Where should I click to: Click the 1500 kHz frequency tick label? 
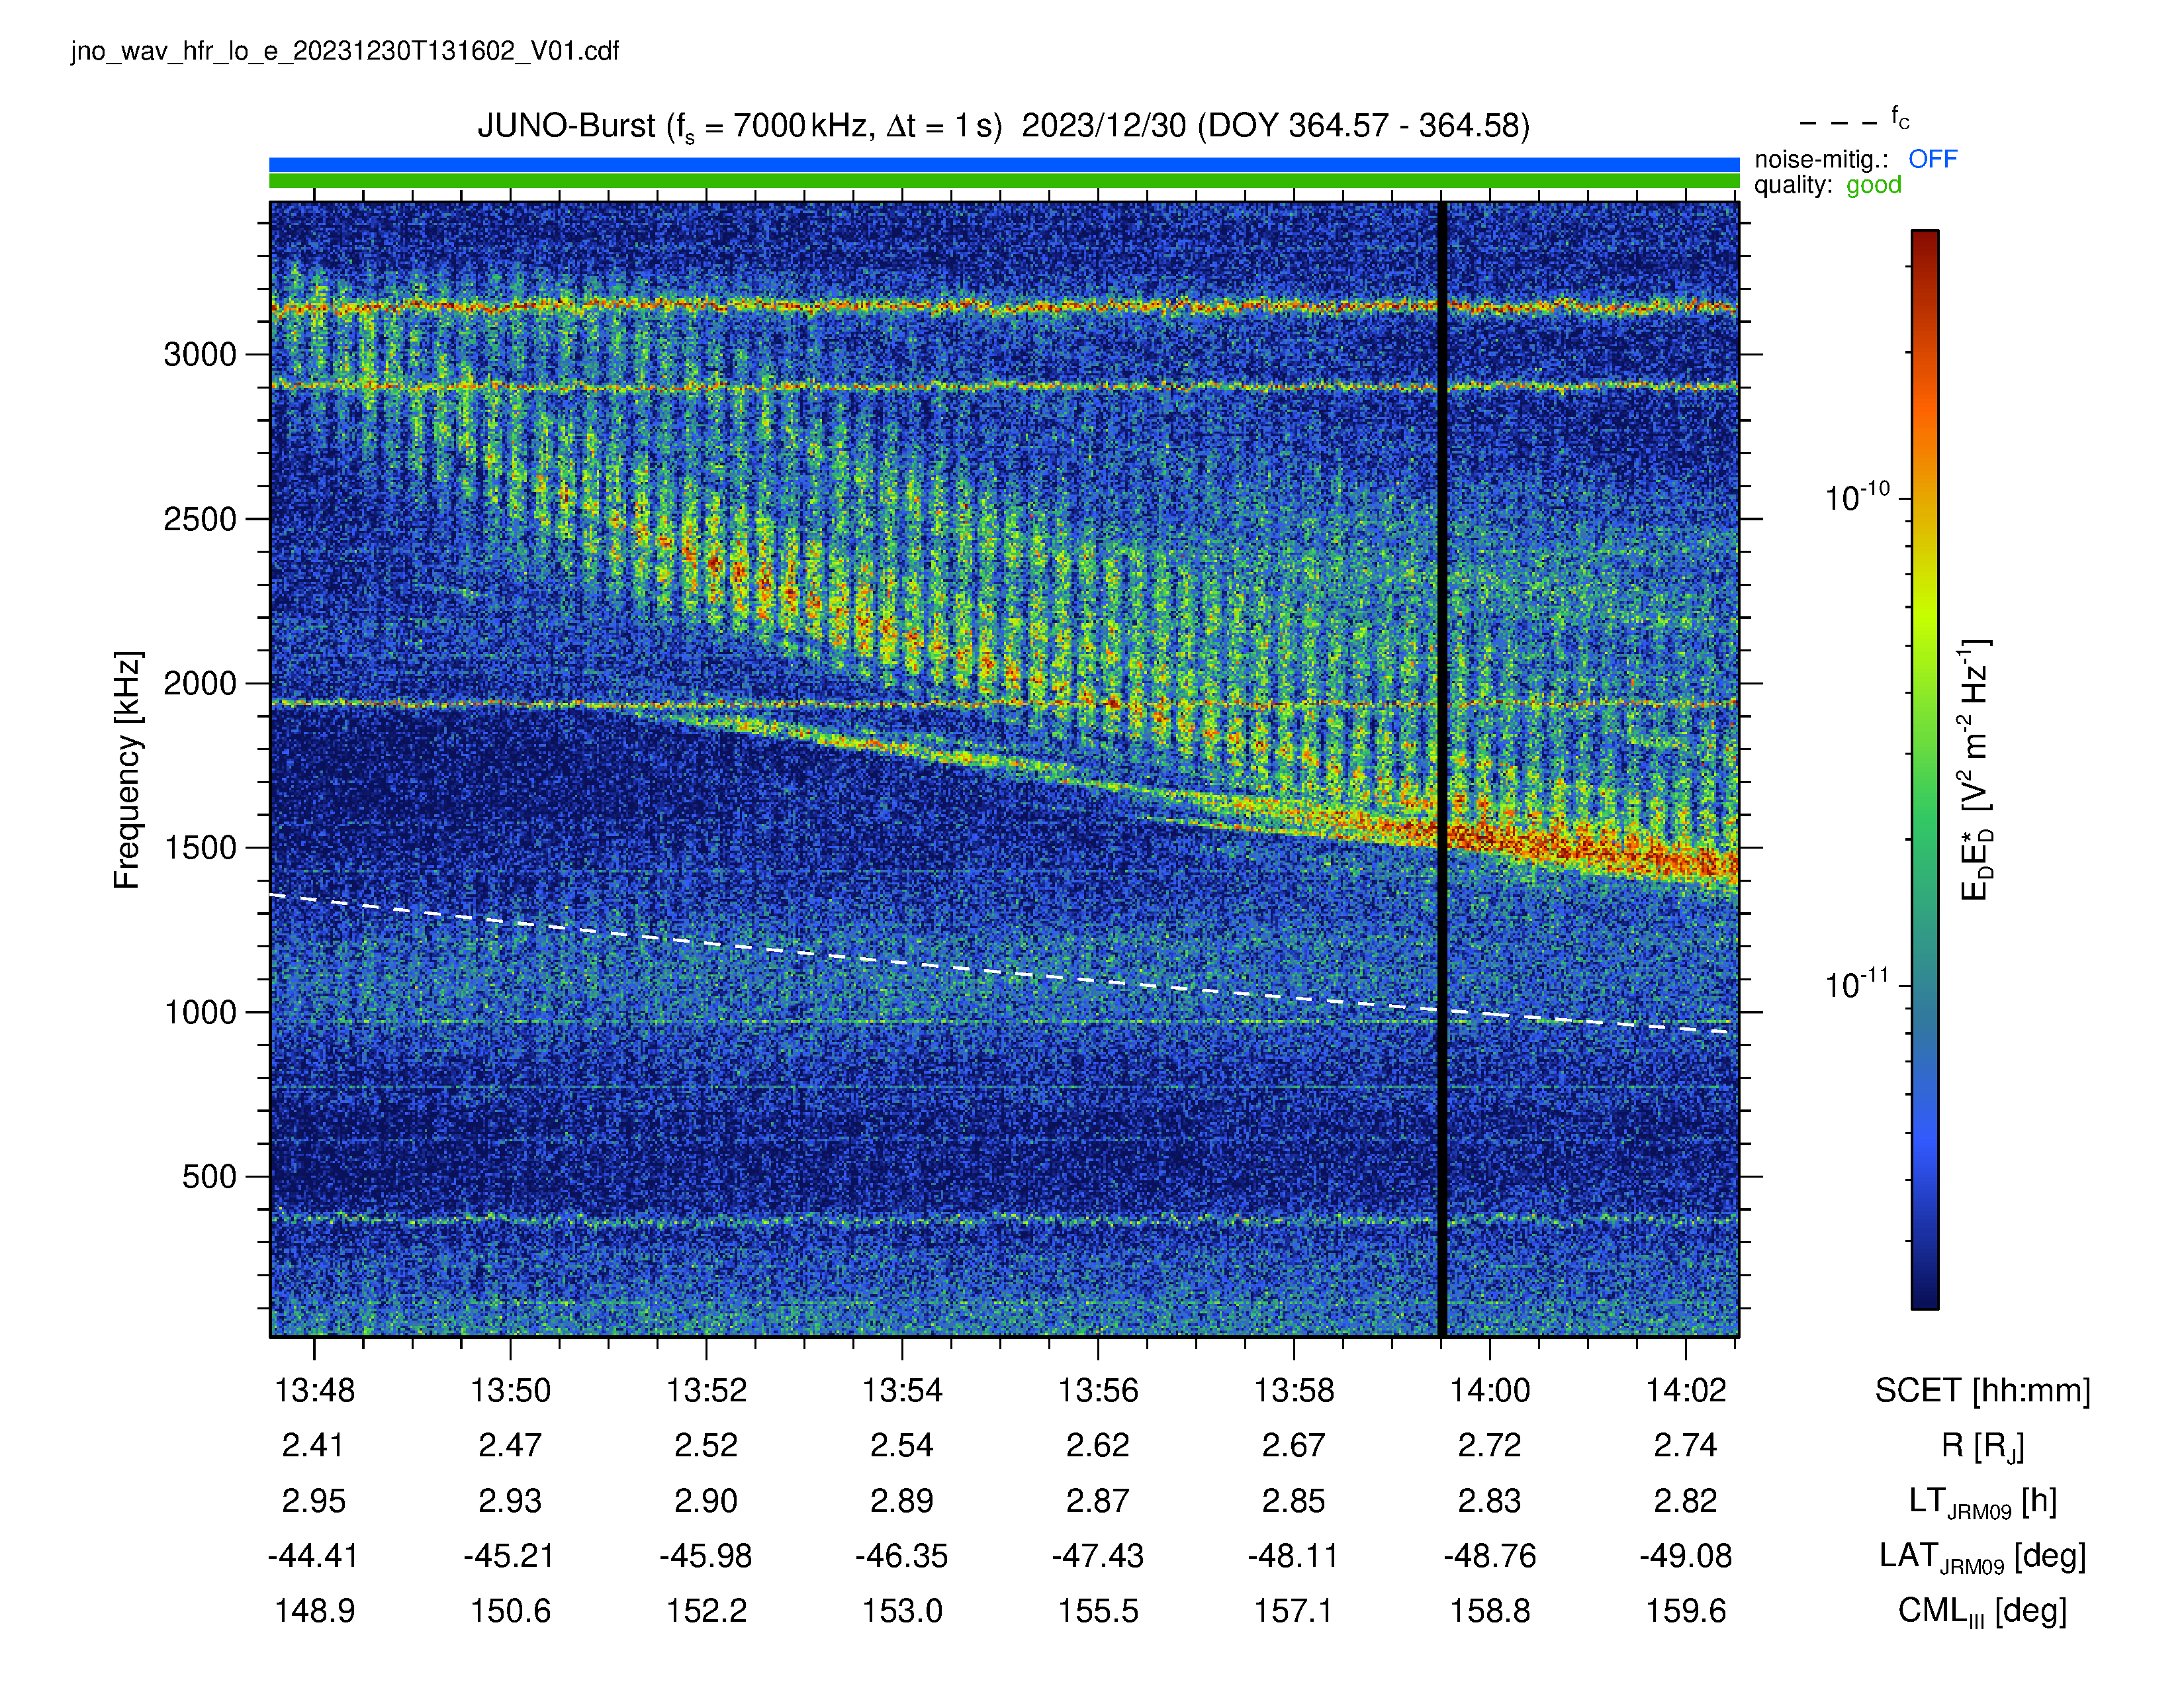click(200, 848)
